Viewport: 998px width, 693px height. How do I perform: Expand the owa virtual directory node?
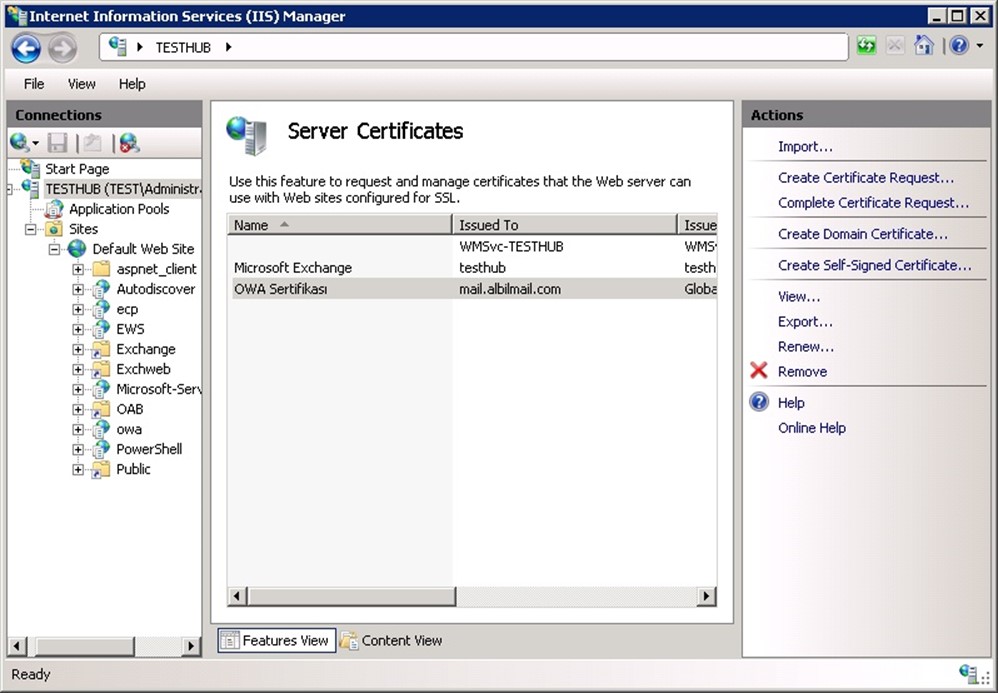point(78,429)
